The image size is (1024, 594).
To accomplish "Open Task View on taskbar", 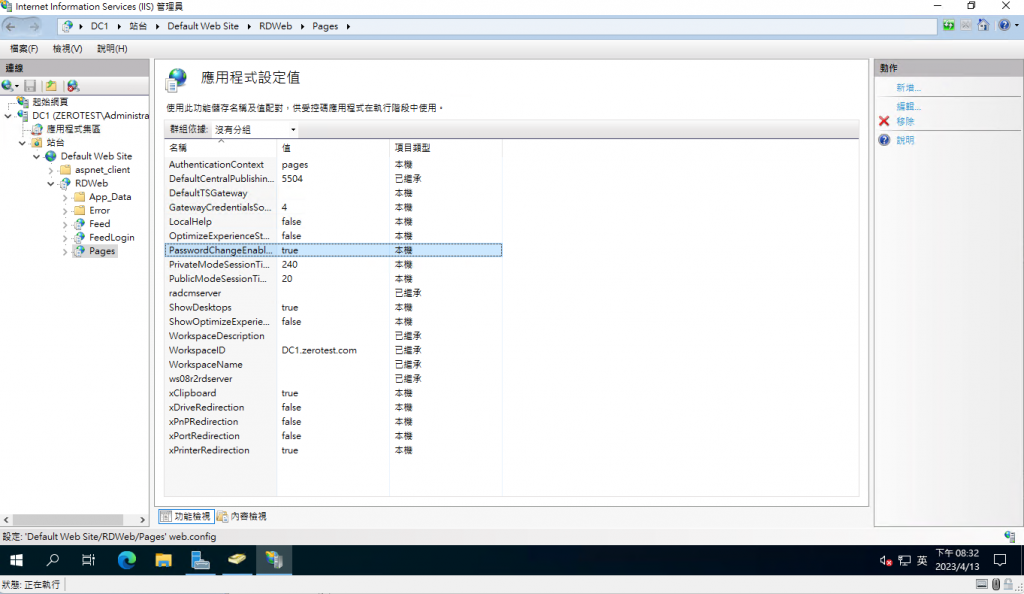I will click(x=89, y=560).
